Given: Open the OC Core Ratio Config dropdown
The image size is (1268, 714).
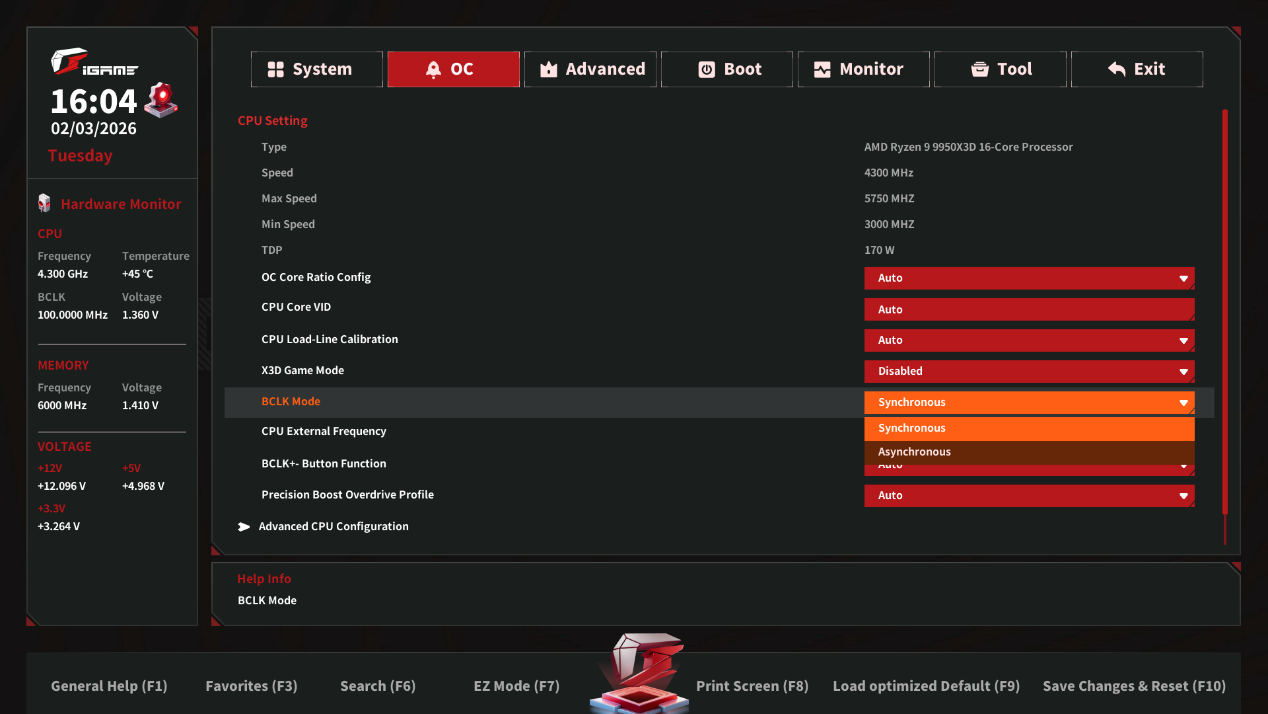Looking at the screenshot, I should click(x=1029, y=278).
